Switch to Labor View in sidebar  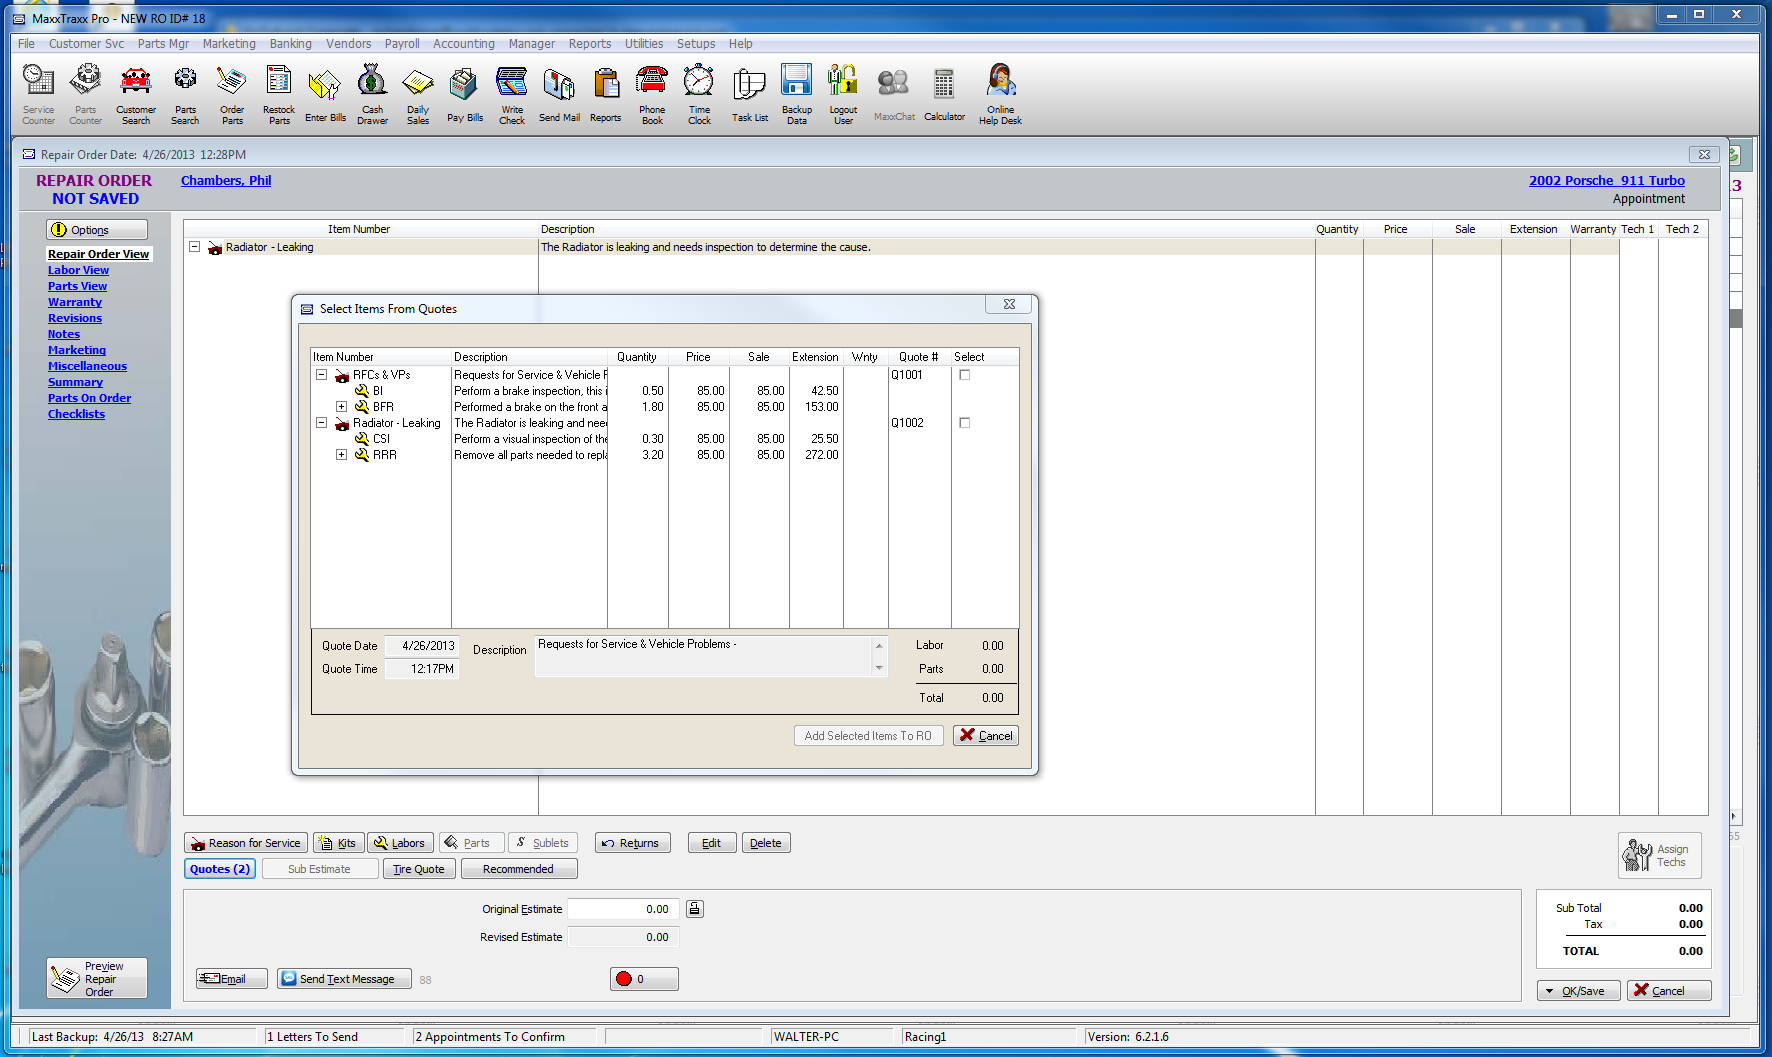tap(78, 270)
